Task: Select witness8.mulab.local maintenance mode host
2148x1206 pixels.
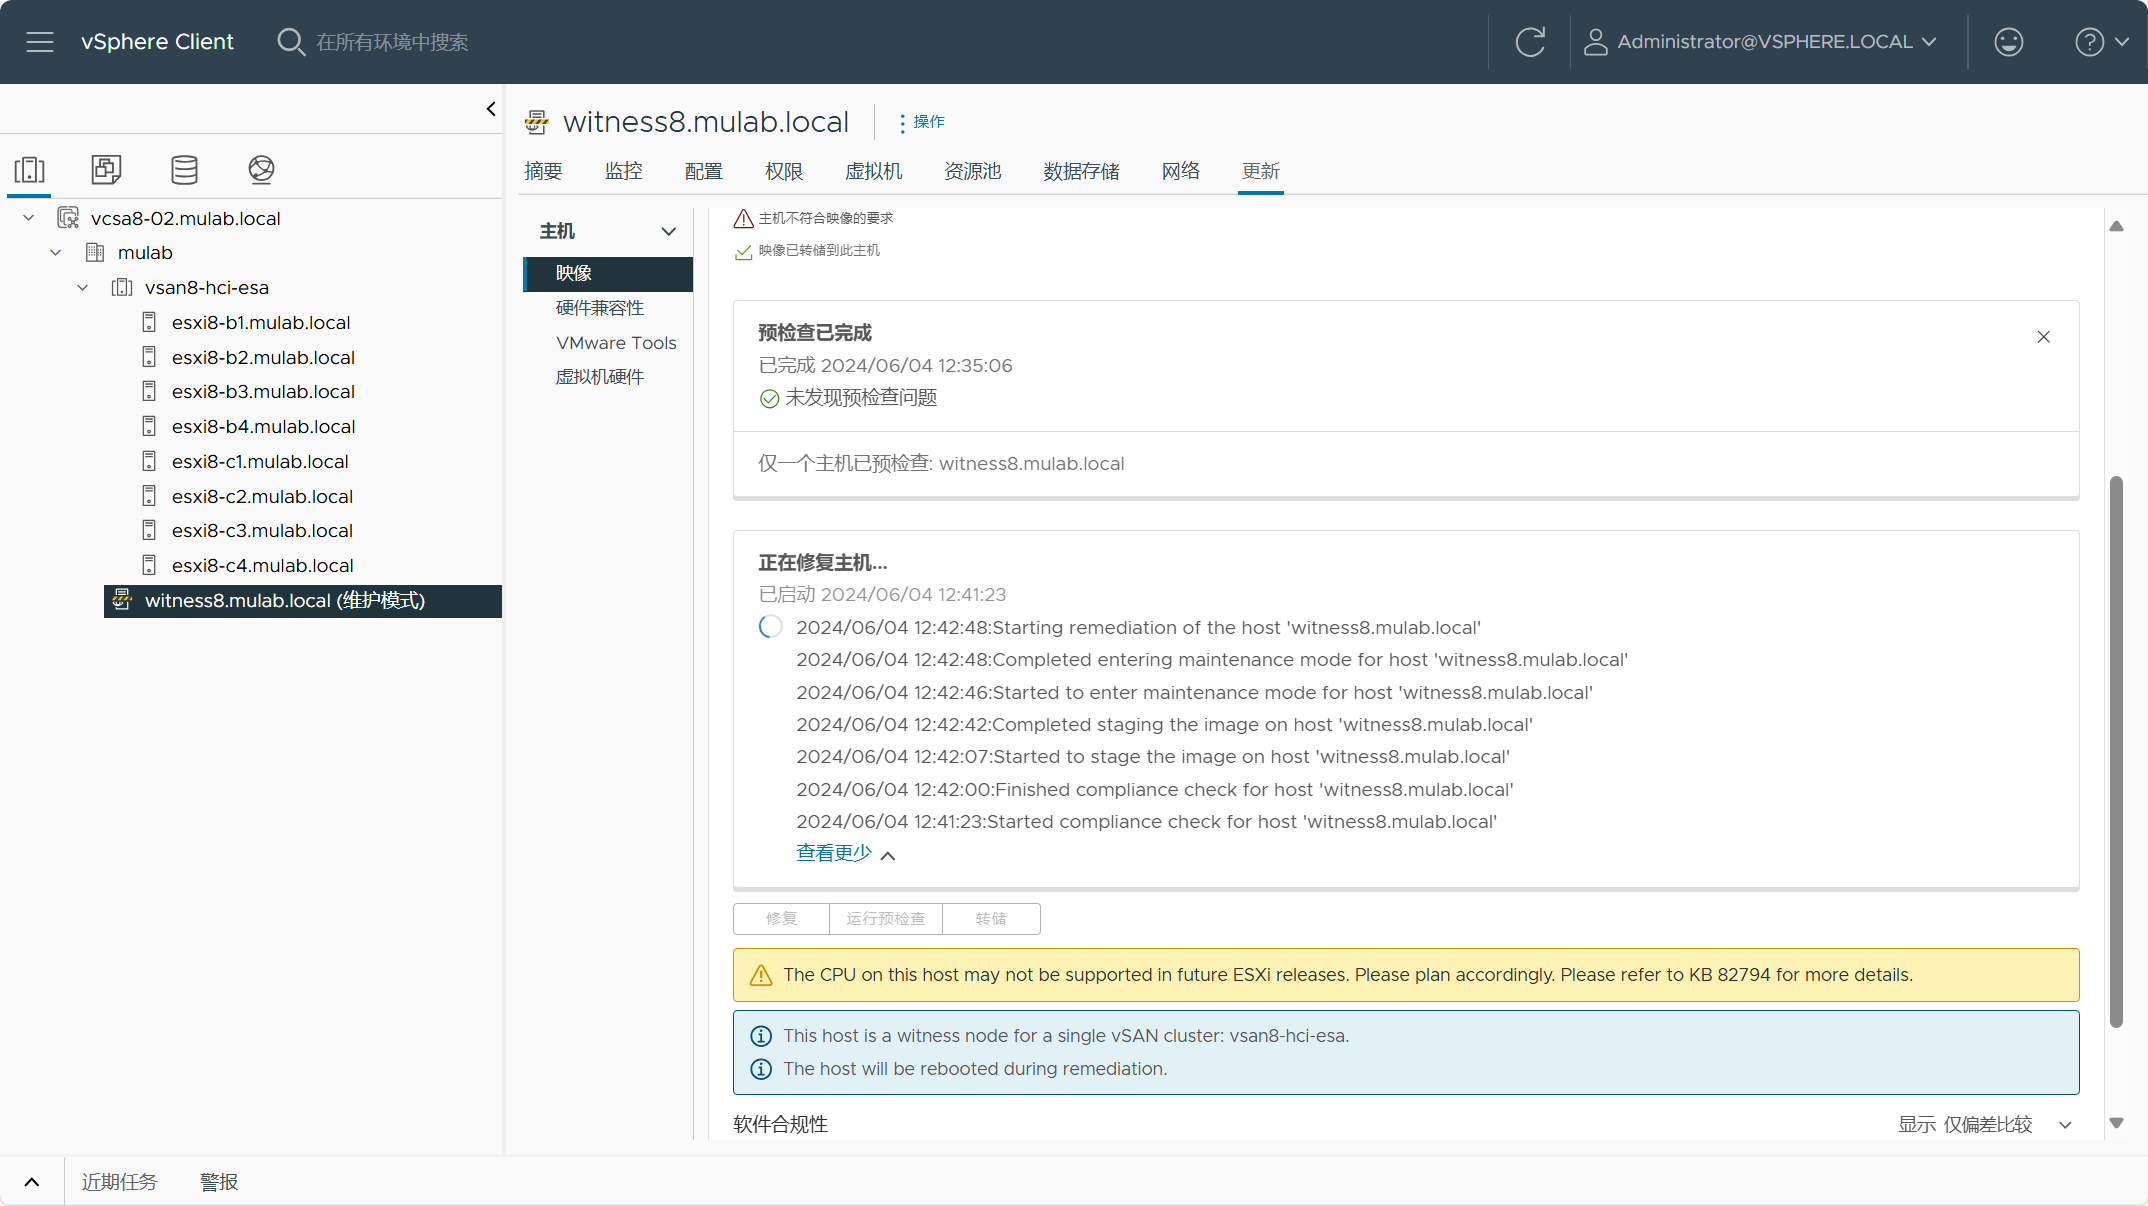Action: coord(303,601)
